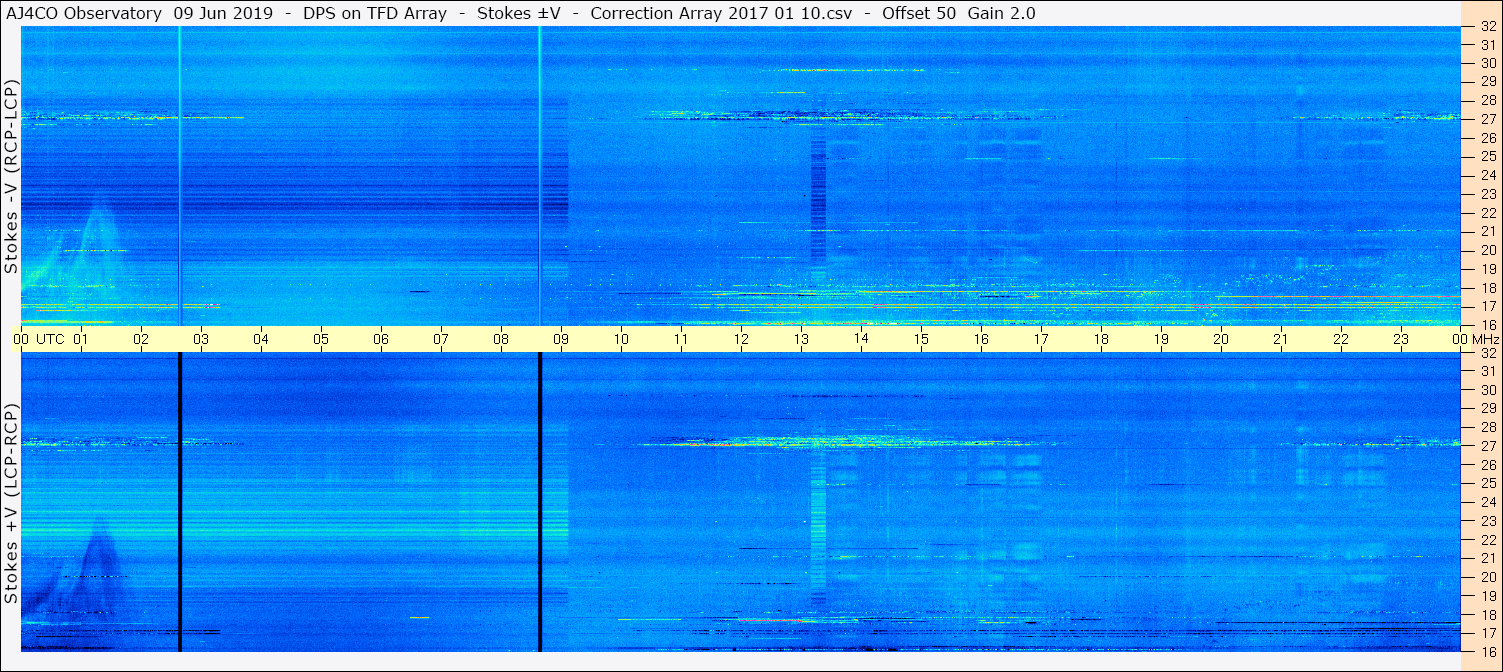Click the black data gap before 09 UTC, lower panel
Image resolution: width=1503 pixels, height=672 pixels.
[540, 502]
